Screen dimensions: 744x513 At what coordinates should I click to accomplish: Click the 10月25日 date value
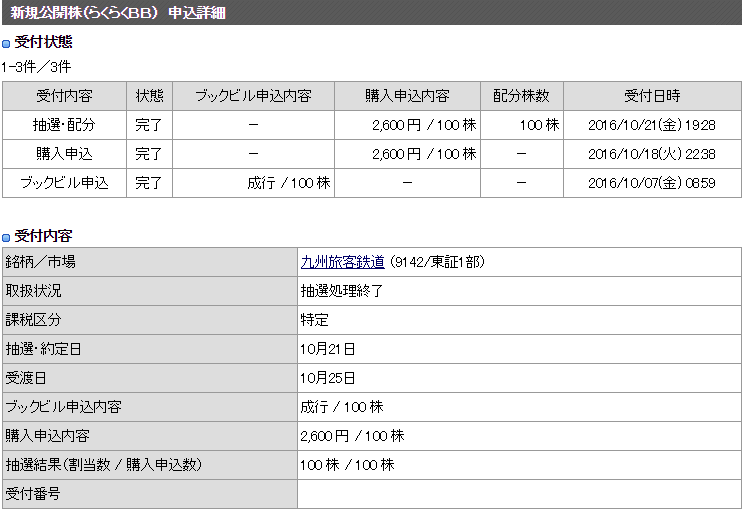click(327, 378)
